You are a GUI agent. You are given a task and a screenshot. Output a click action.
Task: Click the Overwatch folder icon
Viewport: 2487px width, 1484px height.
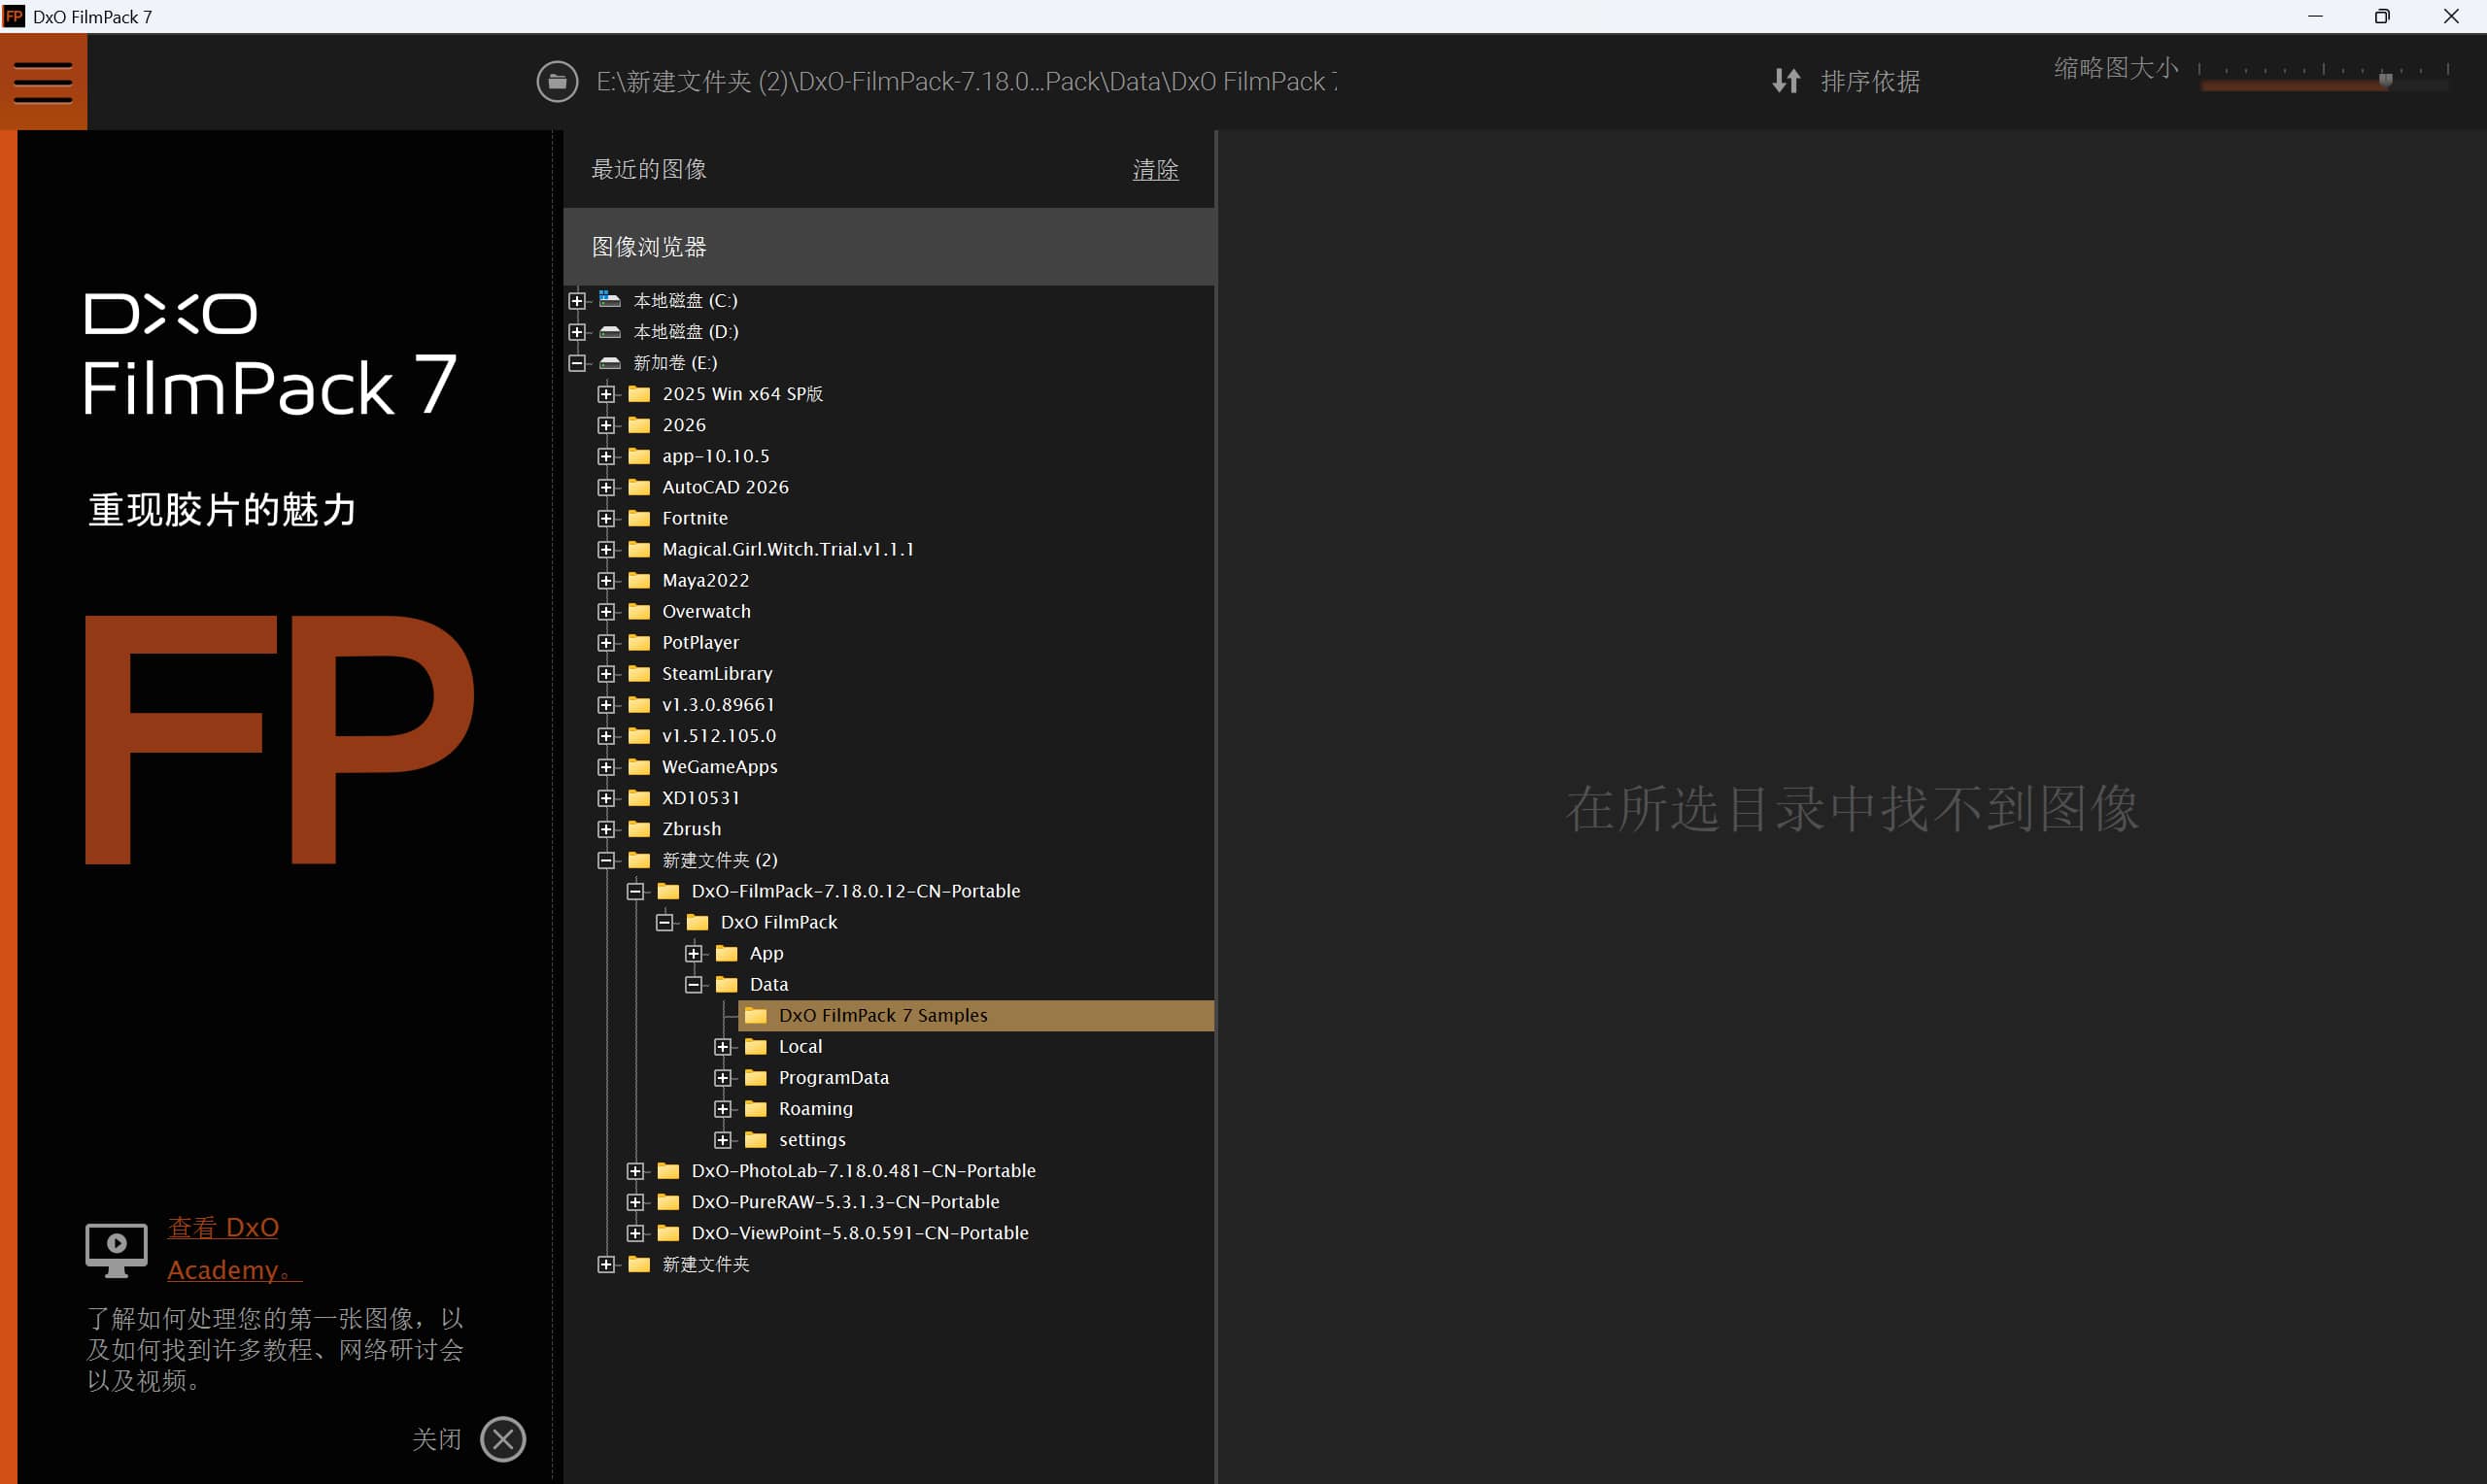pos(639,611)
